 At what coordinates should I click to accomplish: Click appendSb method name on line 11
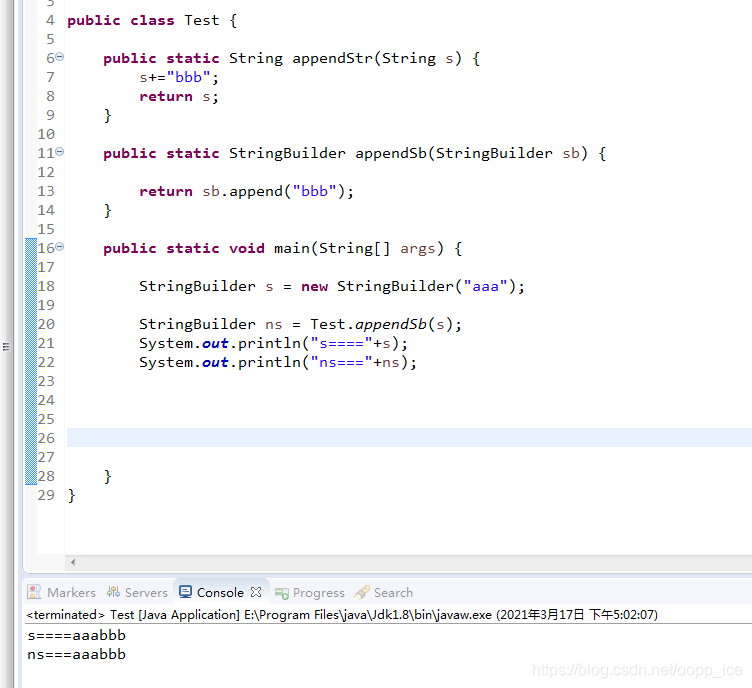pyautogui.click(x=391, y=153)
